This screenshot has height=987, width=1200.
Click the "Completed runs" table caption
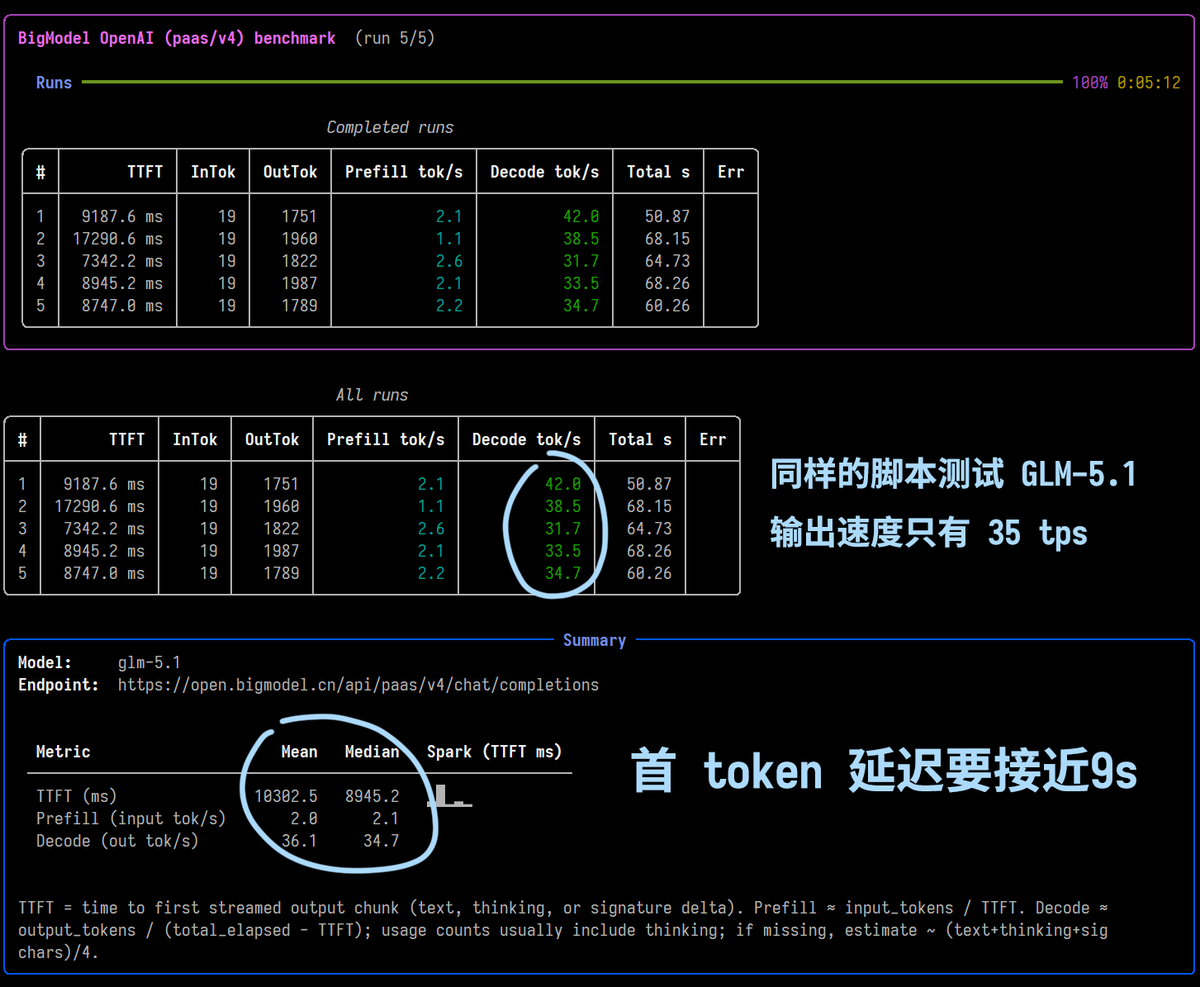click(x=390, y=127)
